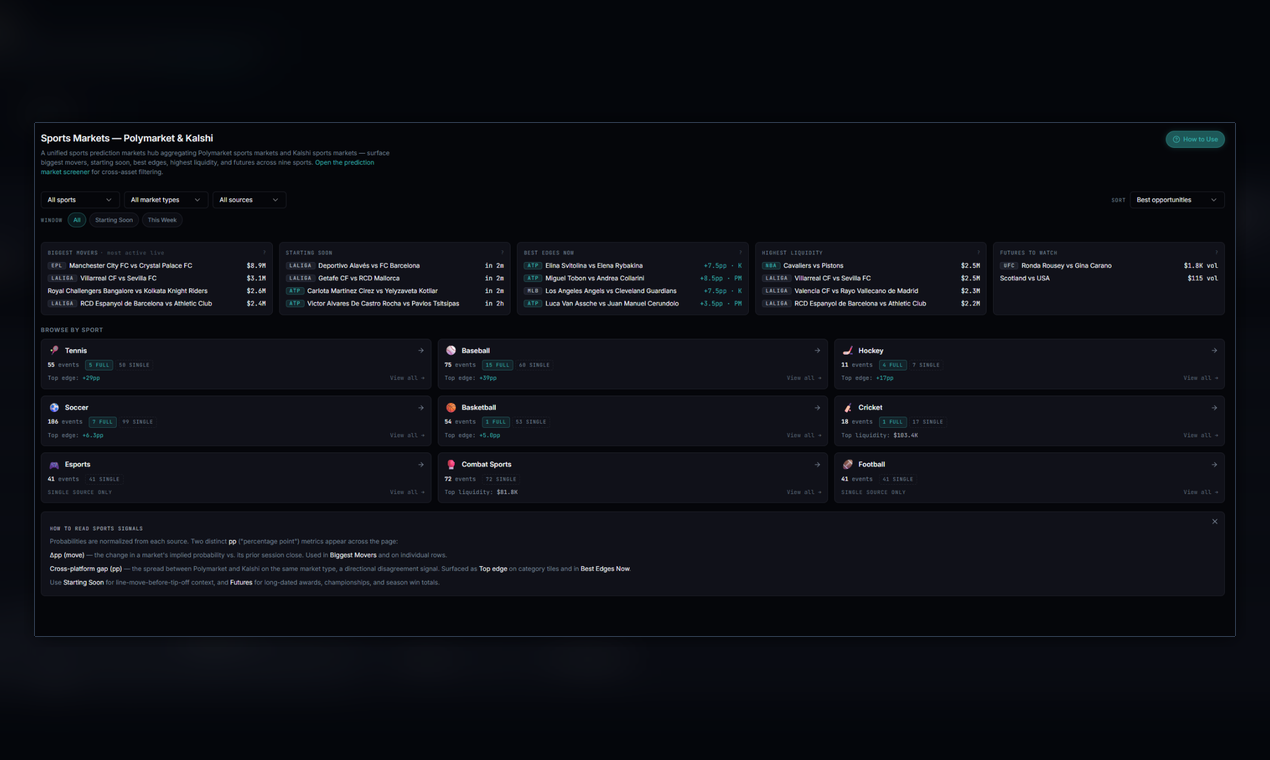Open Esports card arrow icon

click(x=421, y=464)
